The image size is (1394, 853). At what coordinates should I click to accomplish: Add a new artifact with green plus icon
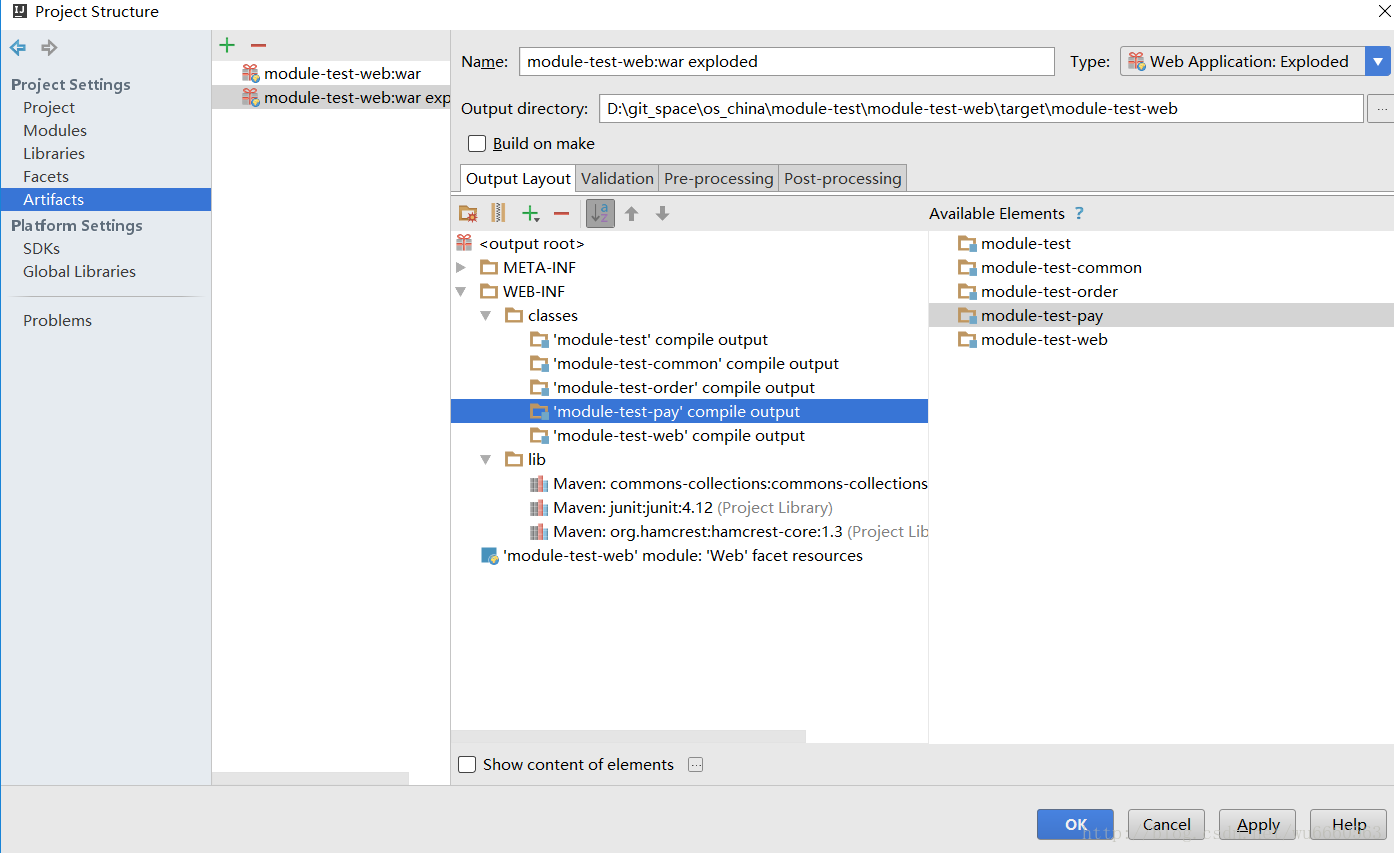[227, 44]
